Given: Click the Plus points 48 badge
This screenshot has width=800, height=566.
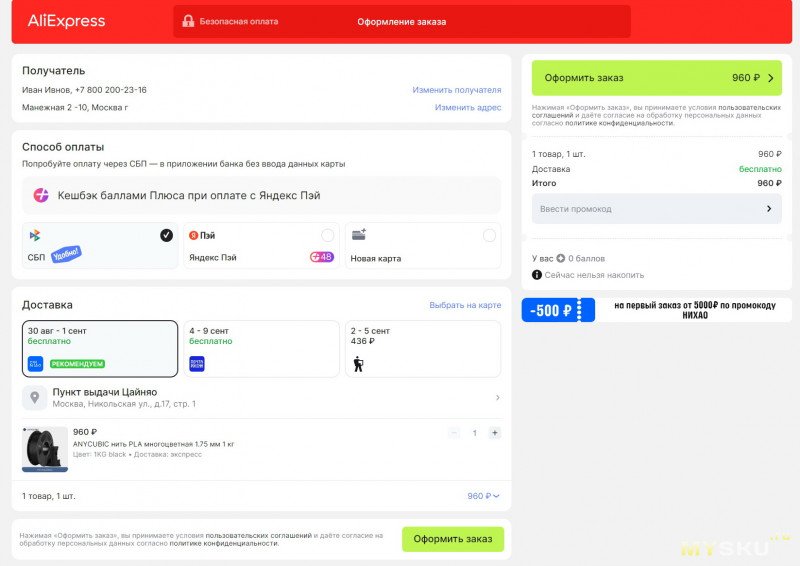Looking at the screenshot, I should coord(322,257).
